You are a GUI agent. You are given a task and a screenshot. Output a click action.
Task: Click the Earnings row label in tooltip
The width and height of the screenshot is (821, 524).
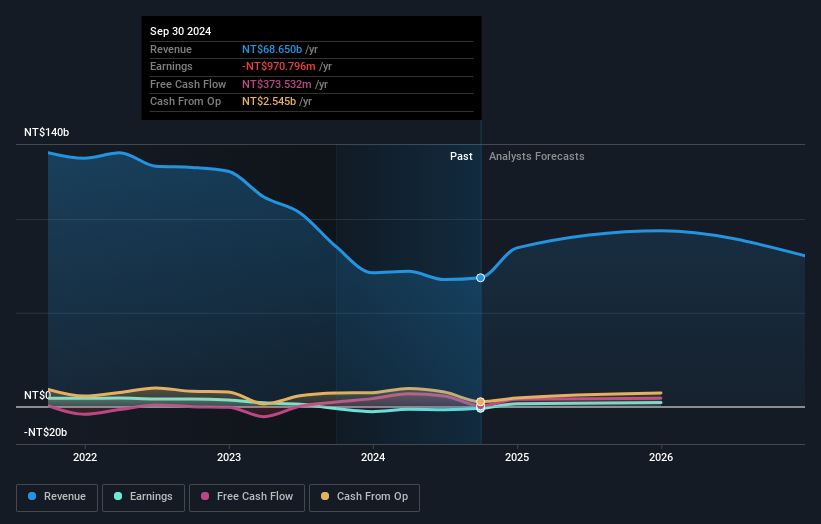pos(171,66)
